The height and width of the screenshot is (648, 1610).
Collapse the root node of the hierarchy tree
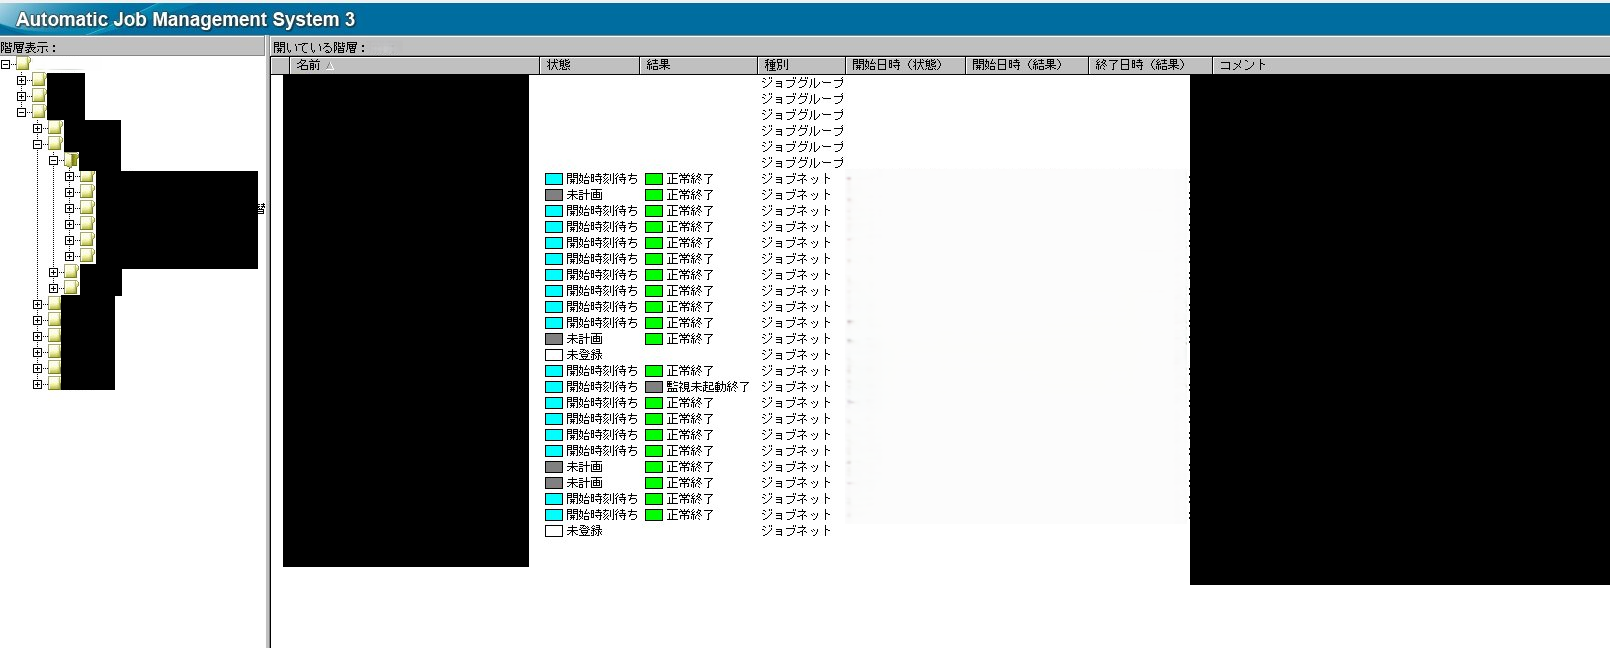pos(6,64)
